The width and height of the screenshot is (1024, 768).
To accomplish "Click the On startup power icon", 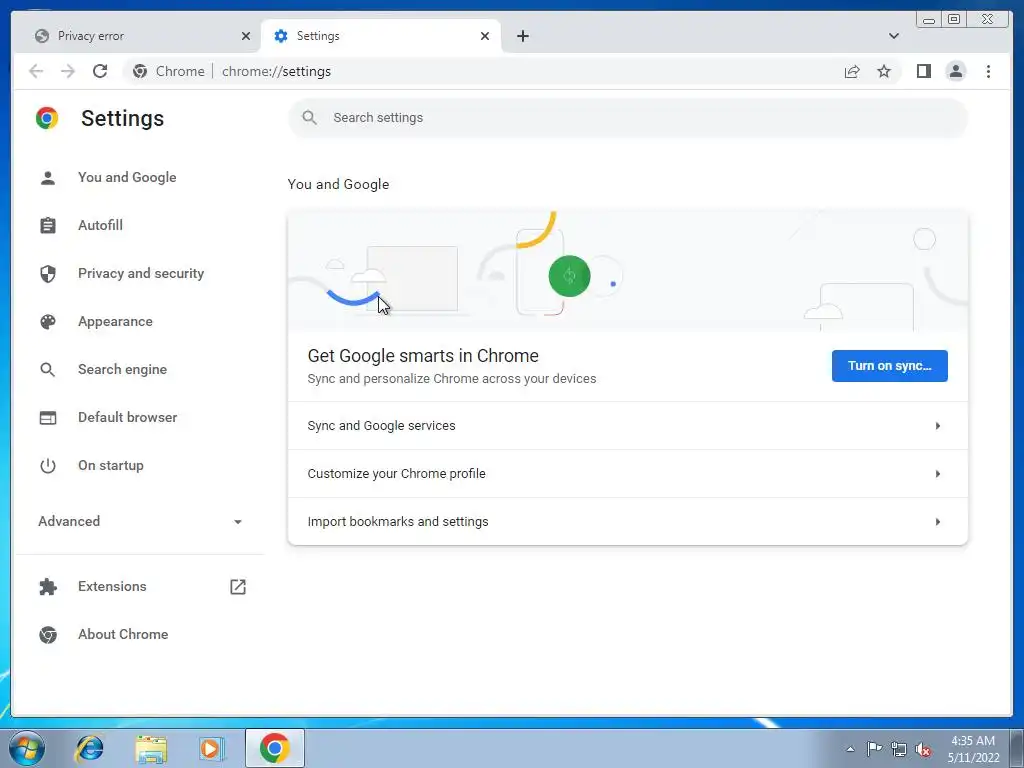I will pyautogui.click(x=48, y=466).
